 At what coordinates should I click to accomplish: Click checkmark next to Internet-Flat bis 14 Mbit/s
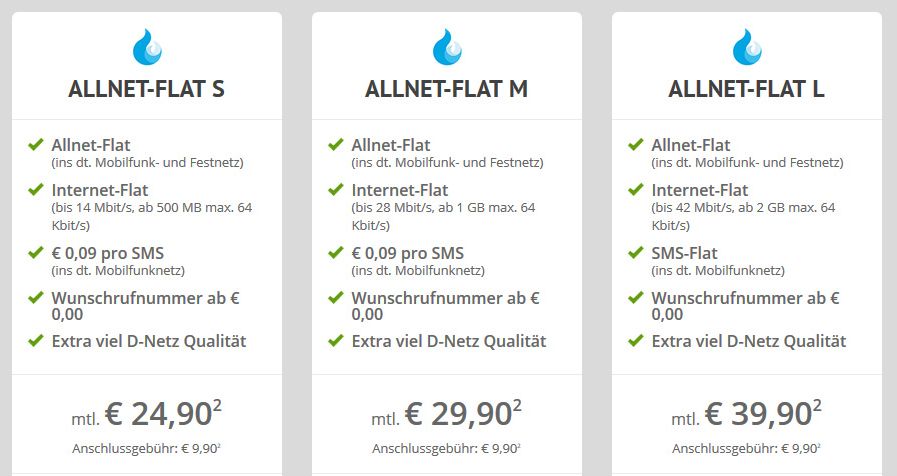tap(35, 189)
